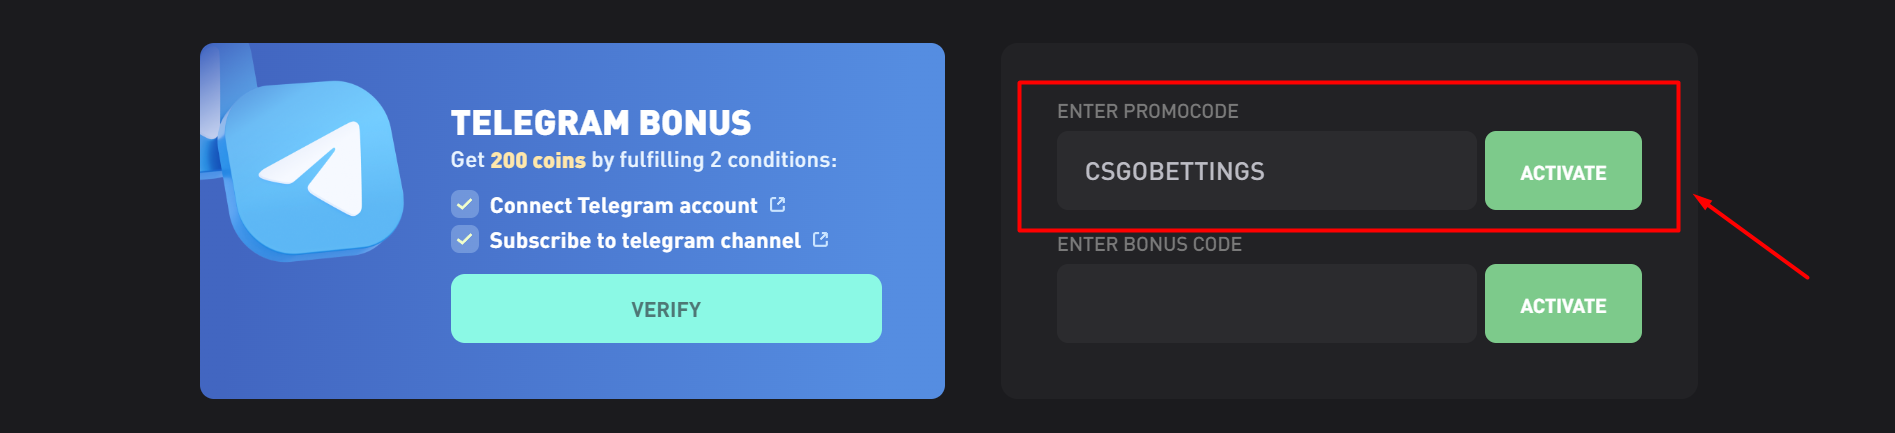Click the 'by fulfilling 2 conditions' text
The image size is (1895, 433).
[713, 160]
